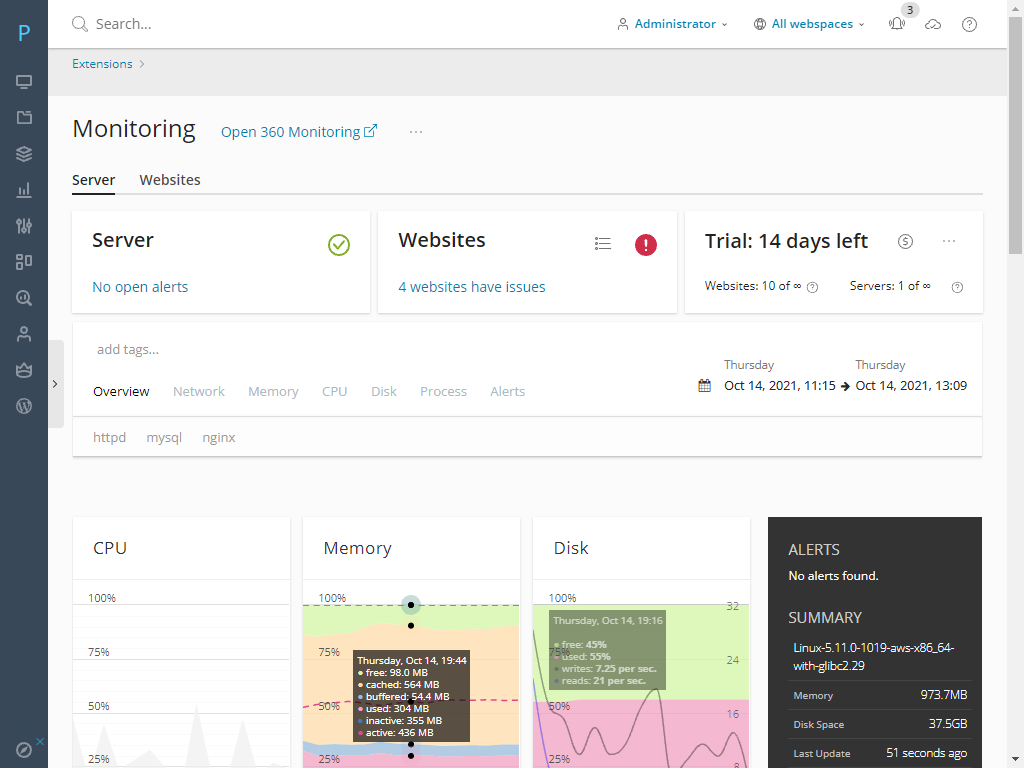Open notifications via the bell icon
The image size is (1024, 768).
click(x=896, y=23)
